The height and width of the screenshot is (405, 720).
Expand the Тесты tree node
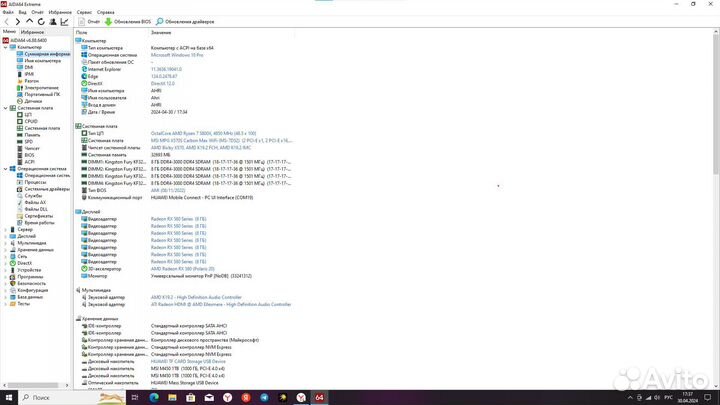pos(6,304)
